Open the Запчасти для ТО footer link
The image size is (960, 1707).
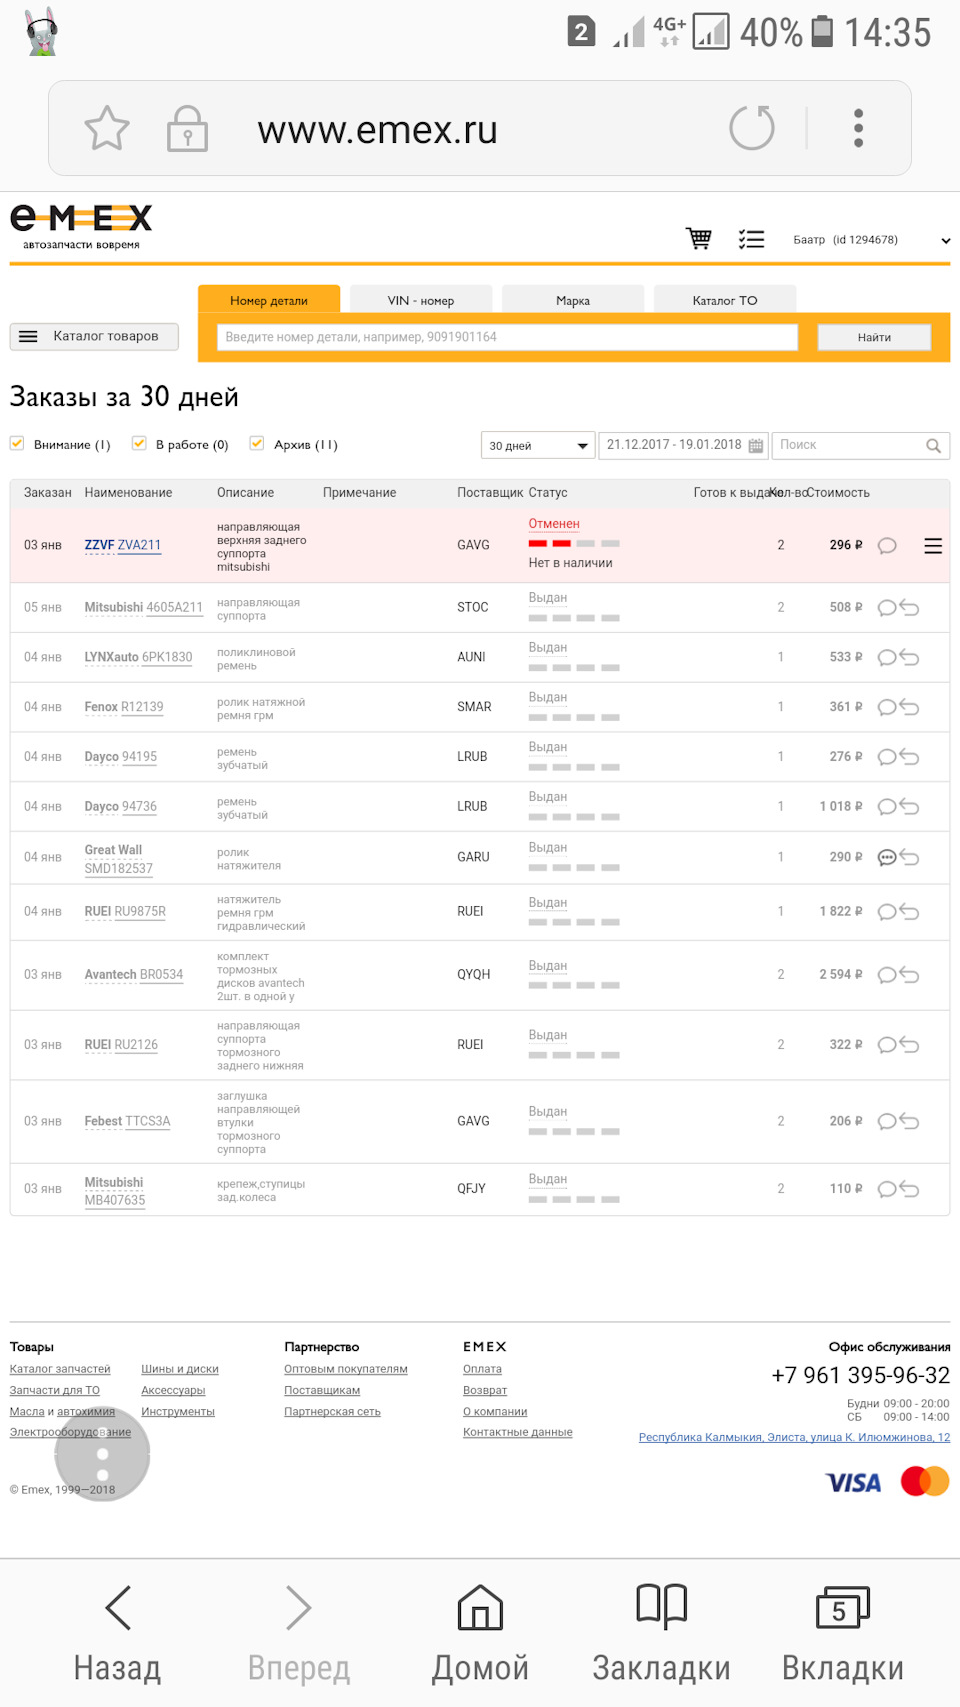tap(55, 1390)
